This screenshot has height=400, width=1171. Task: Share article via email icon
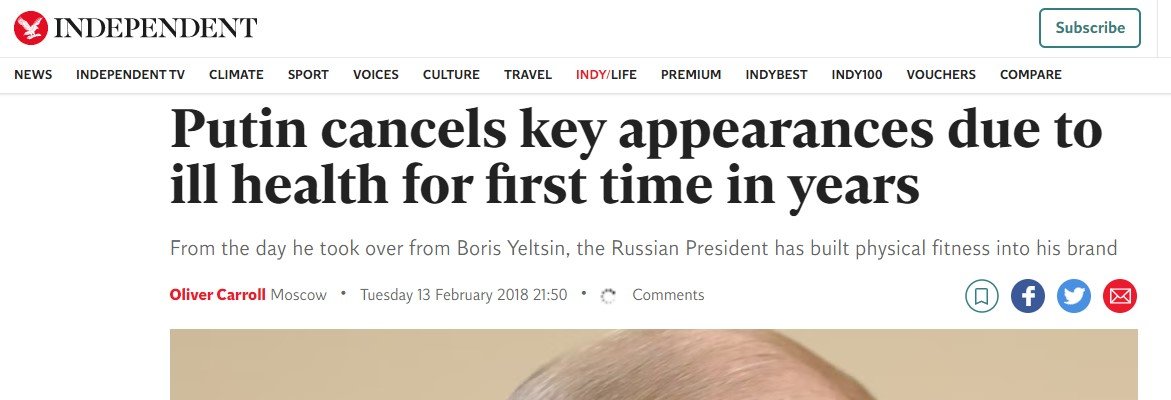click(1120, 296)
